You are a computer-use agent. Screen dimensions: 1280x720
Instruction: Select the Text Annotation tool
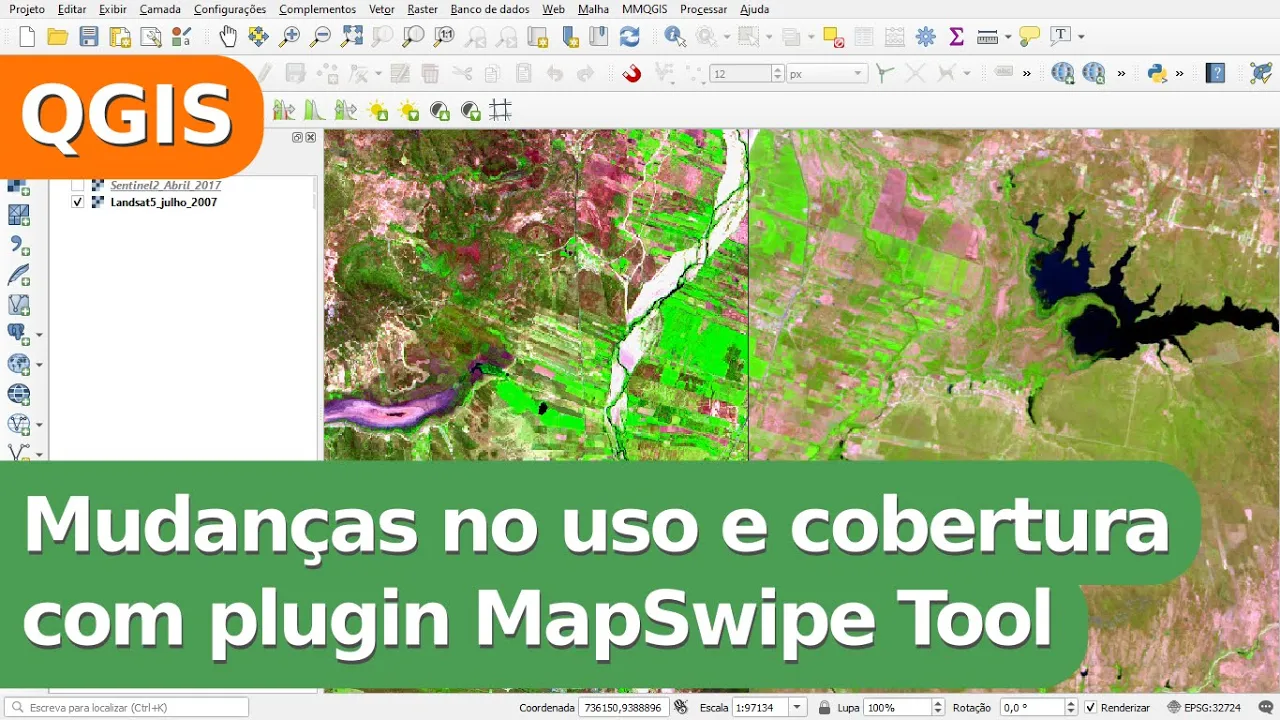1062,37
